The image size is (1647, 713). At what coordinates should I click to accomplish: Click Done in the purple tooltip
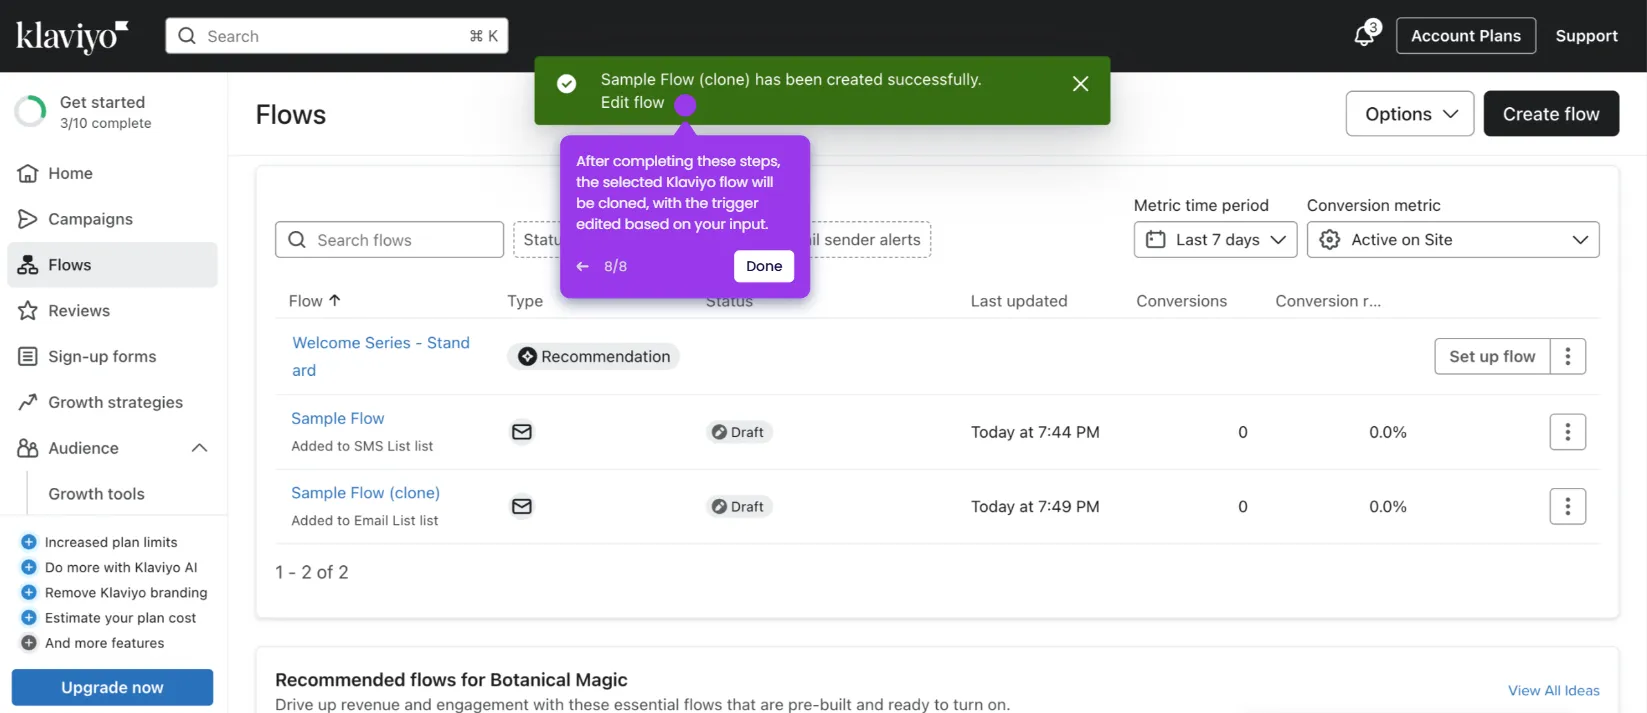(764, 266)
